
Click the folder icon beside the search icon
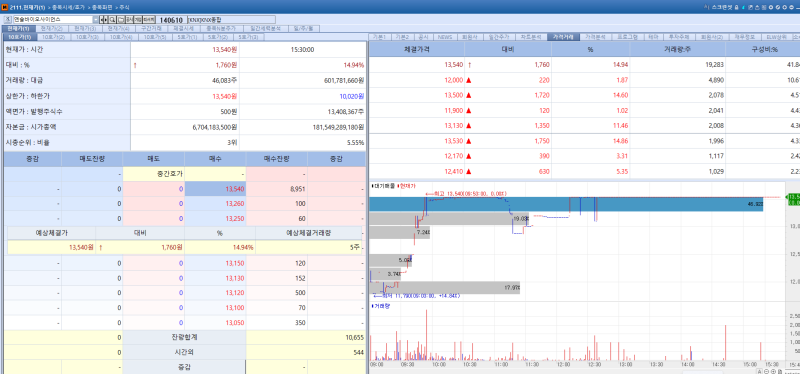pyautogui.click(x=120, y=19)
